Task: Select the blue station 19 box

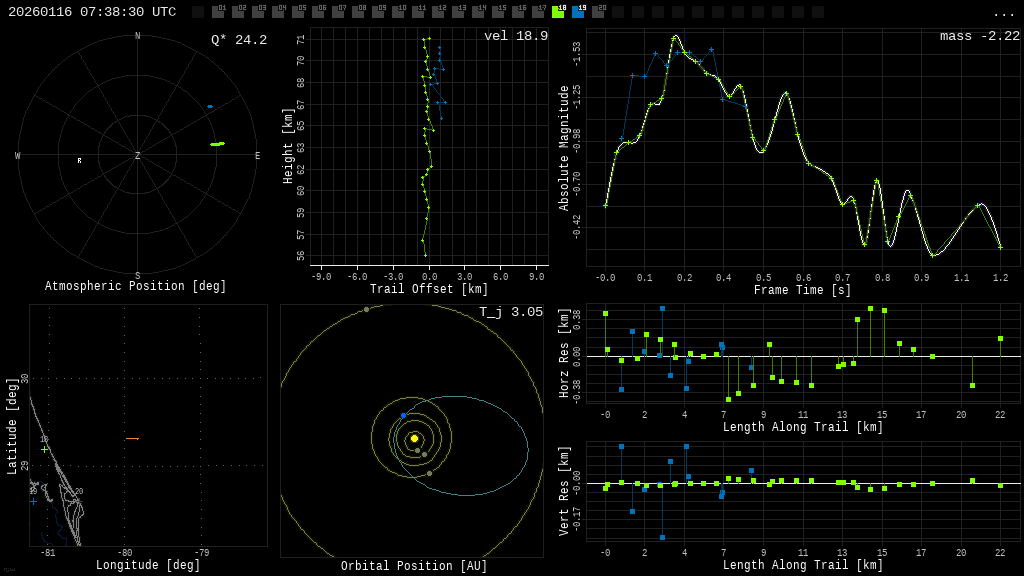Action: pos(578,12)
